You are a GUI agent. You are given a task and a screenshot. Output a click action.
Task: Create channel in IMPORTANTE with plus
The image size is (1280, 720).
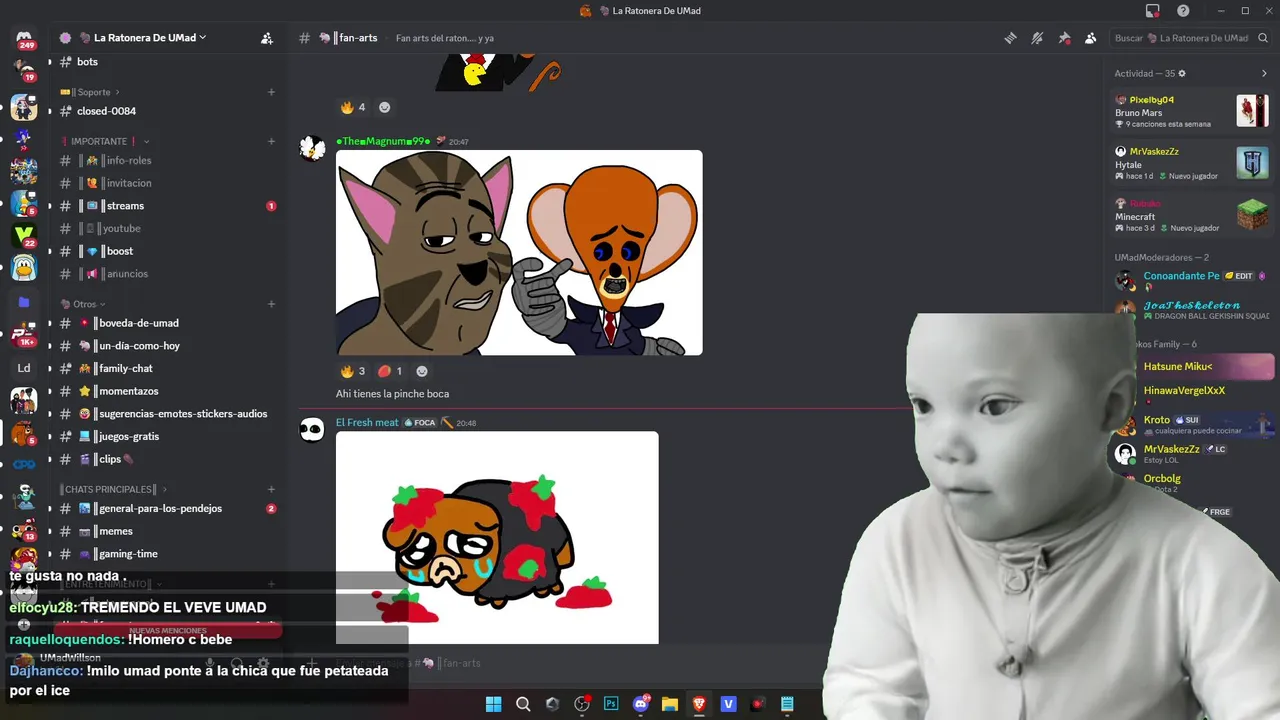[271, 141]
